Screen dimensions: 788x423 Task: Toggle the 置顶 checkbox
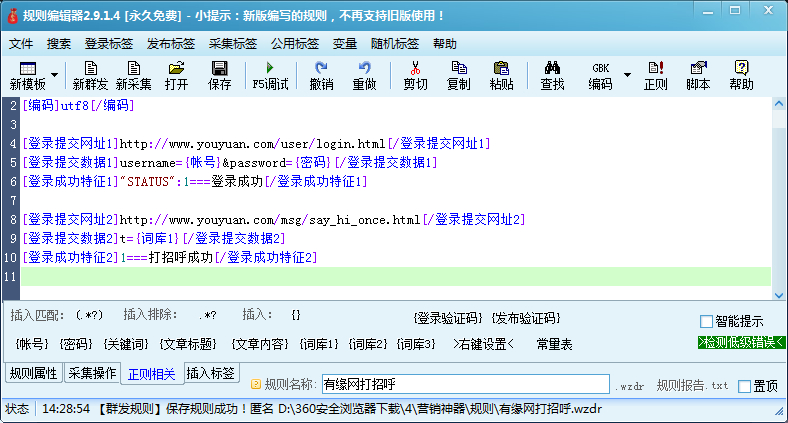[x=744, y=386]
